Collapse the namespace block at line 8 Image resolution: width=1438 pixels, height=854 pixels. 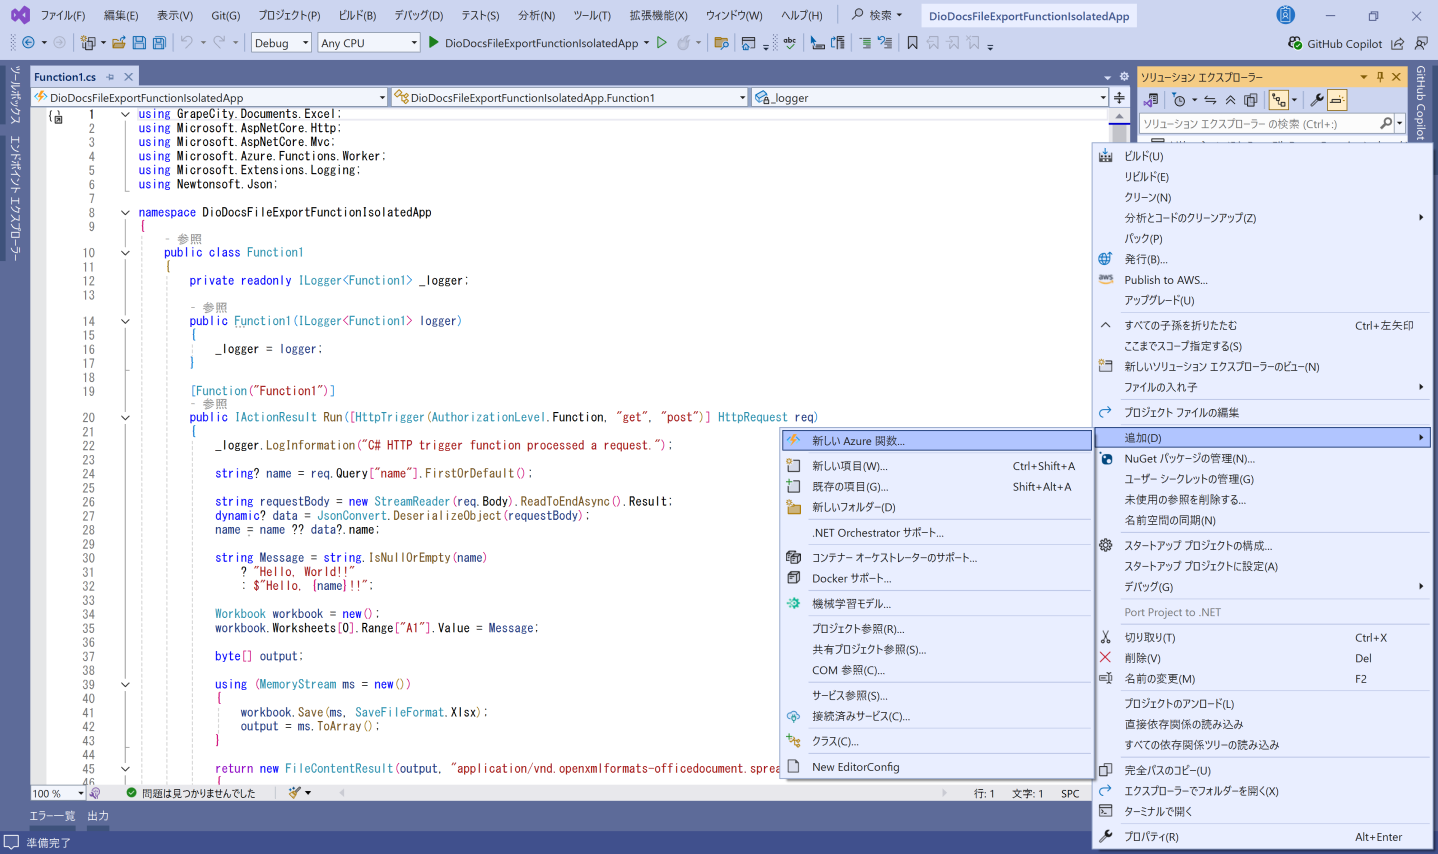(x=125, y=212)
